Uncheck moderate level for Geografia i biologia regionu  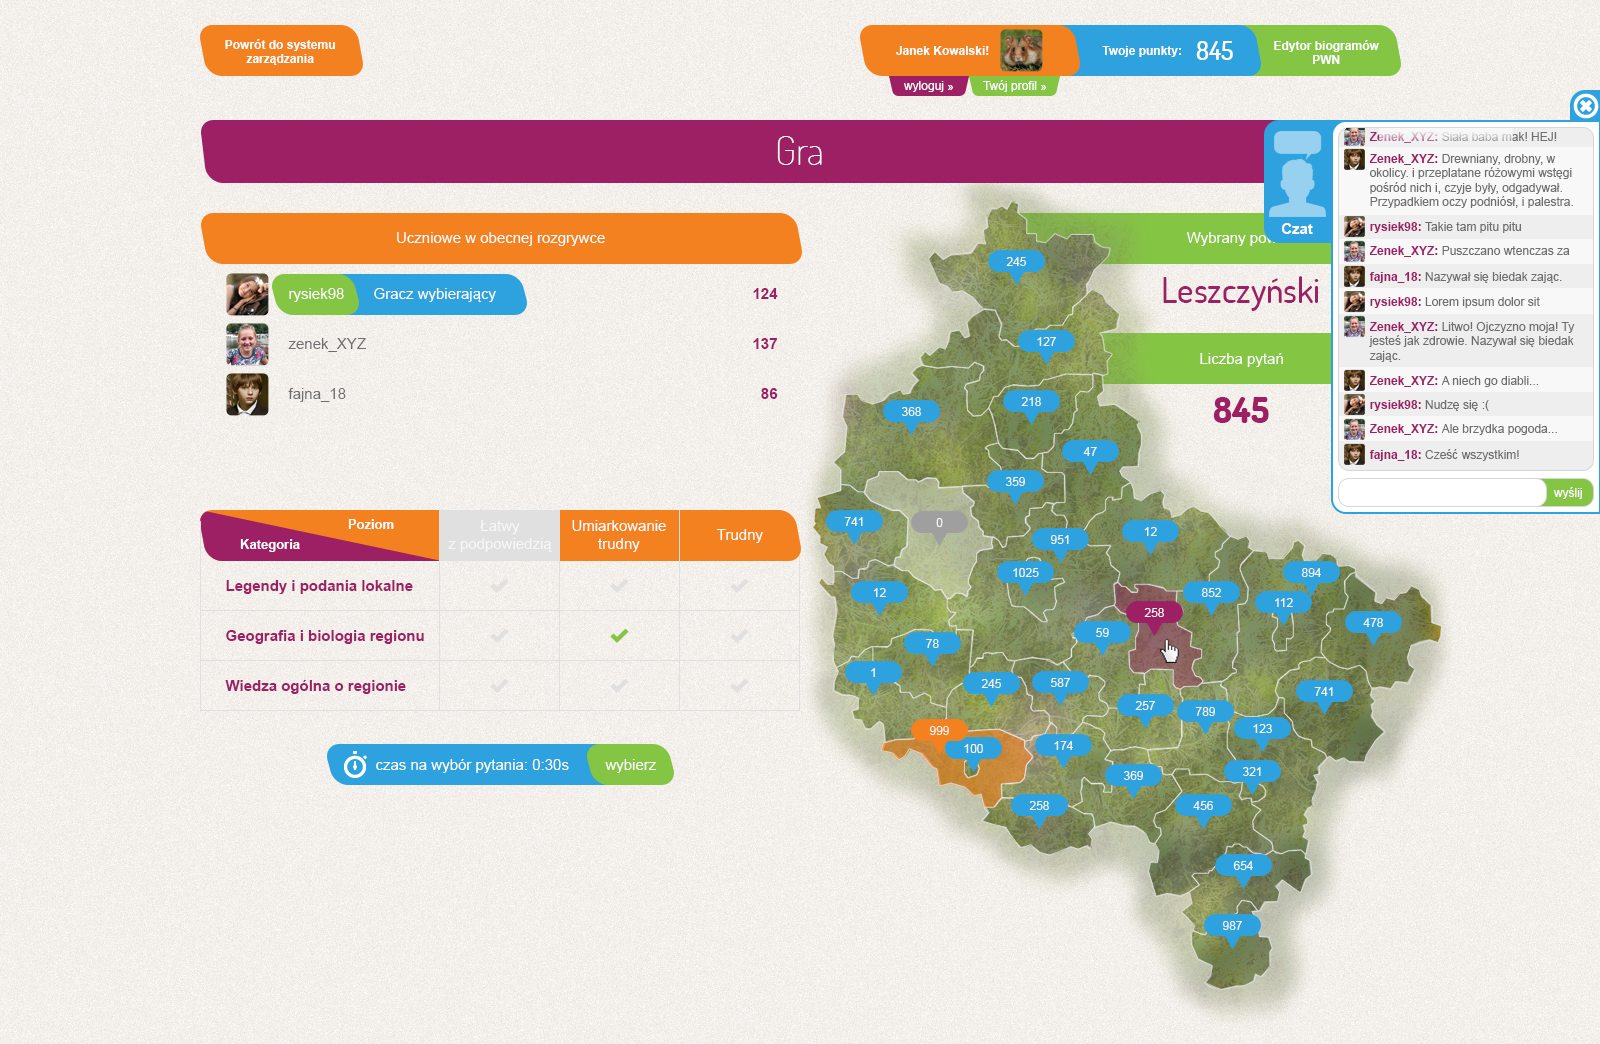pos(619,636)
